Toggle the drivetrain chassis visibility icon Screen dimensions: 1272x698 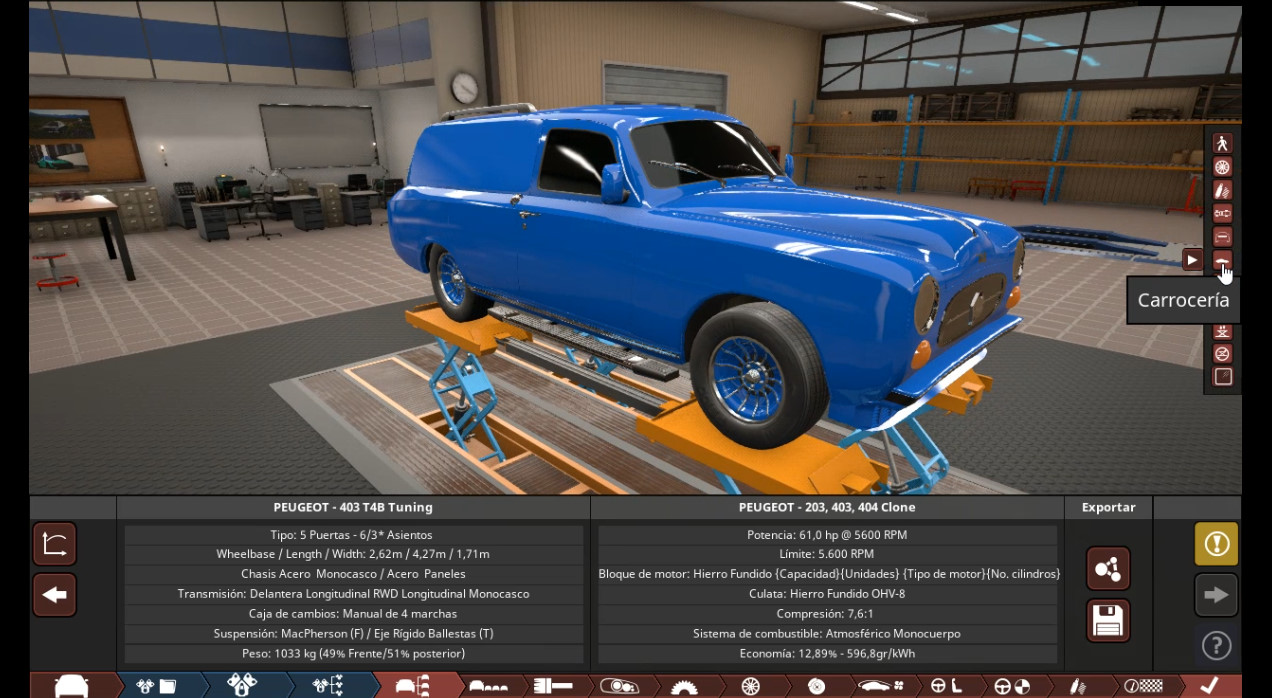[x=1222, y=213]
